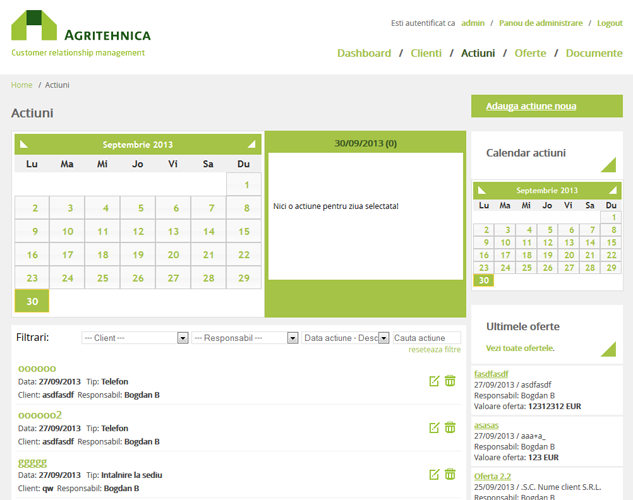Delete the ggggg action
The image size is (633, 500).
tap(450, 474)
